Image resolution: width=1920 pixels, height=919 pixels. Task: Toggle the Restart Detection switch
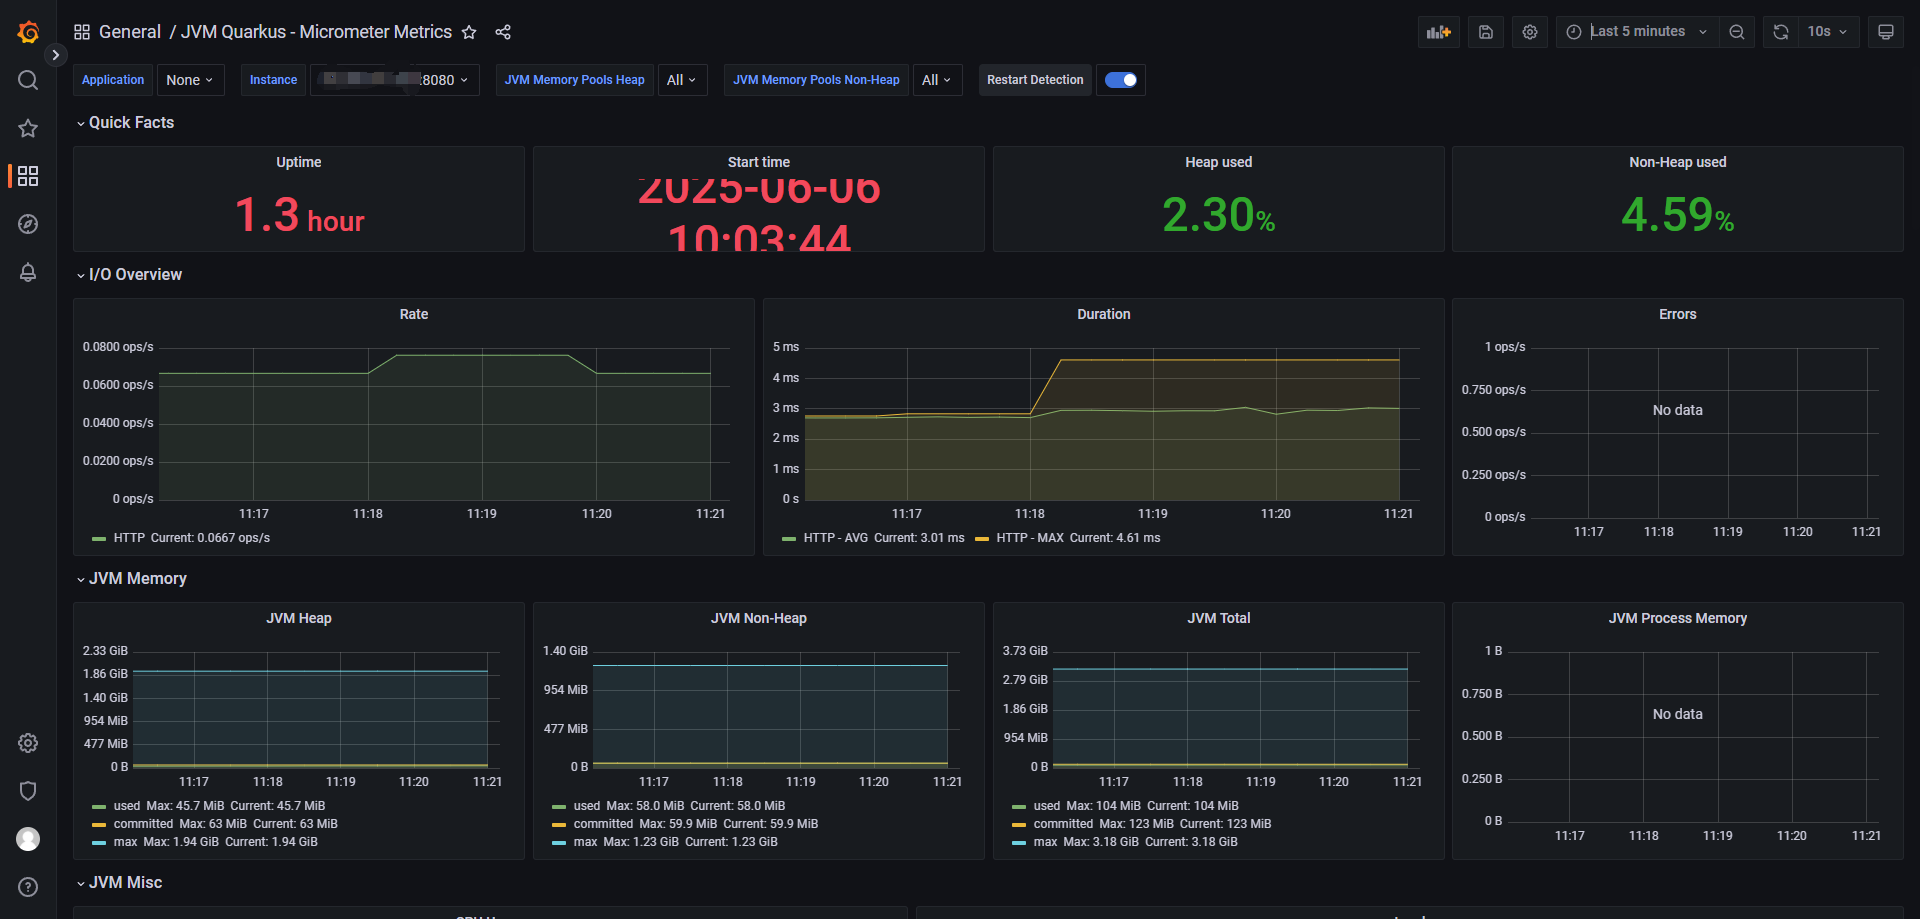click(1121, 80)
